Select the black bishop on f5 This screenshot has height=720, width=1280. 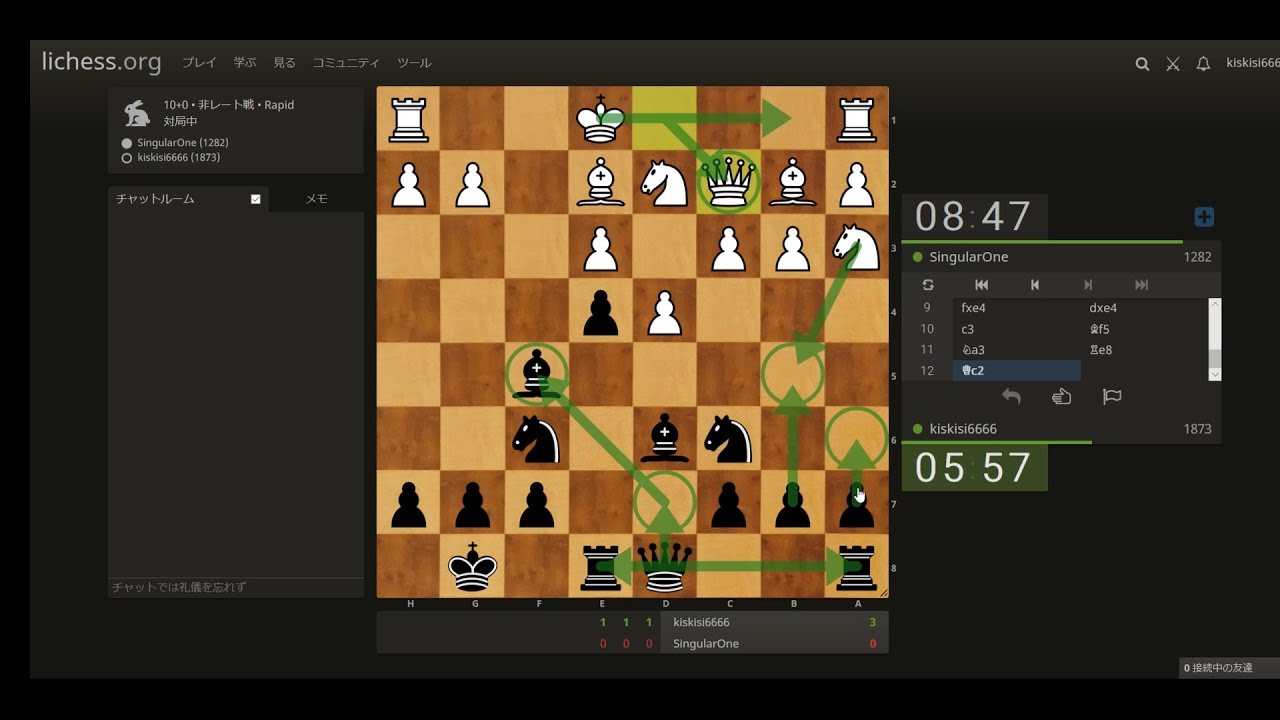tap(537, 374)
